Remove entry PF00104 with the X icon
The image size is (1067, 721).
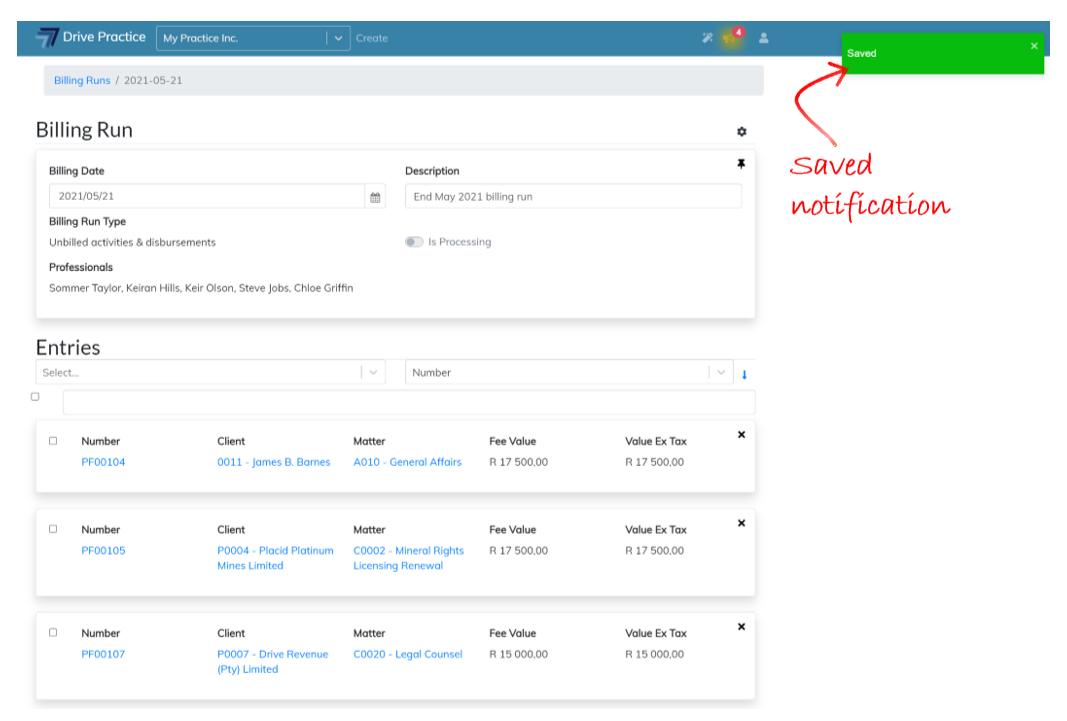tap(741, 435)
